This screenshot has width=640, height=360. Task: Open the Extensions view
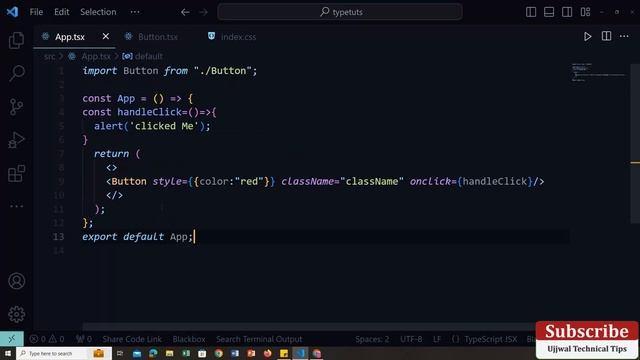tap(16, 173)
